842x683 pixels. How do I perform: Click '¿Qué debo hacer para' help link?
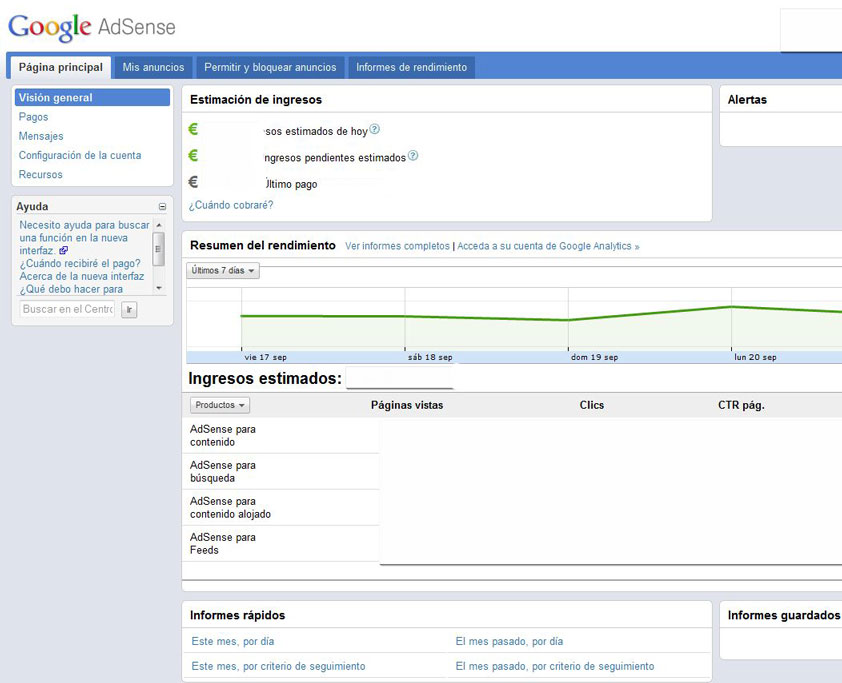click(x=71, y=289)
